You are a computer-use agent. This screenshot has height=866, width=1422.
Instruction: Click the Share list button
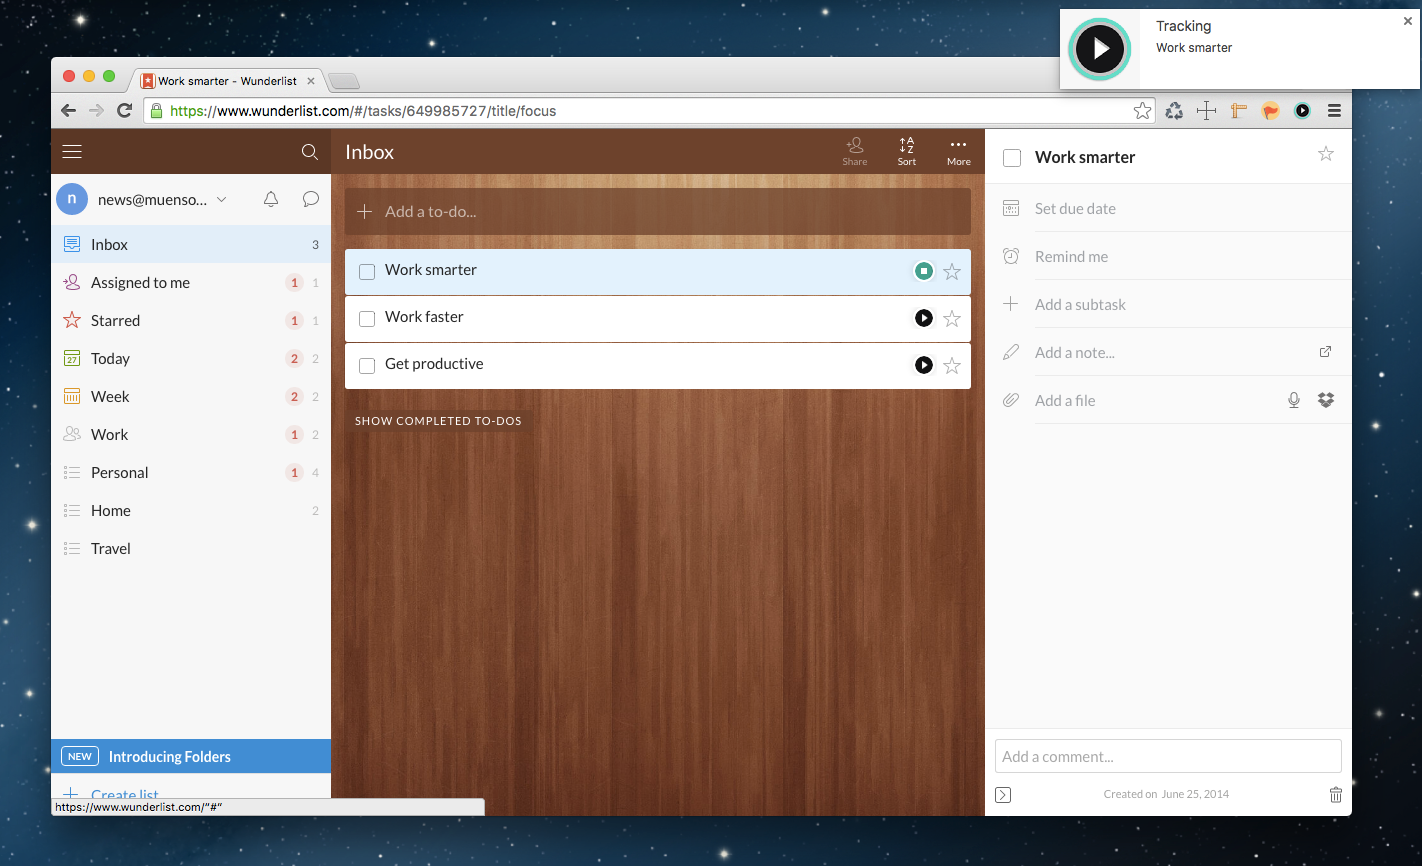(855, 151)
